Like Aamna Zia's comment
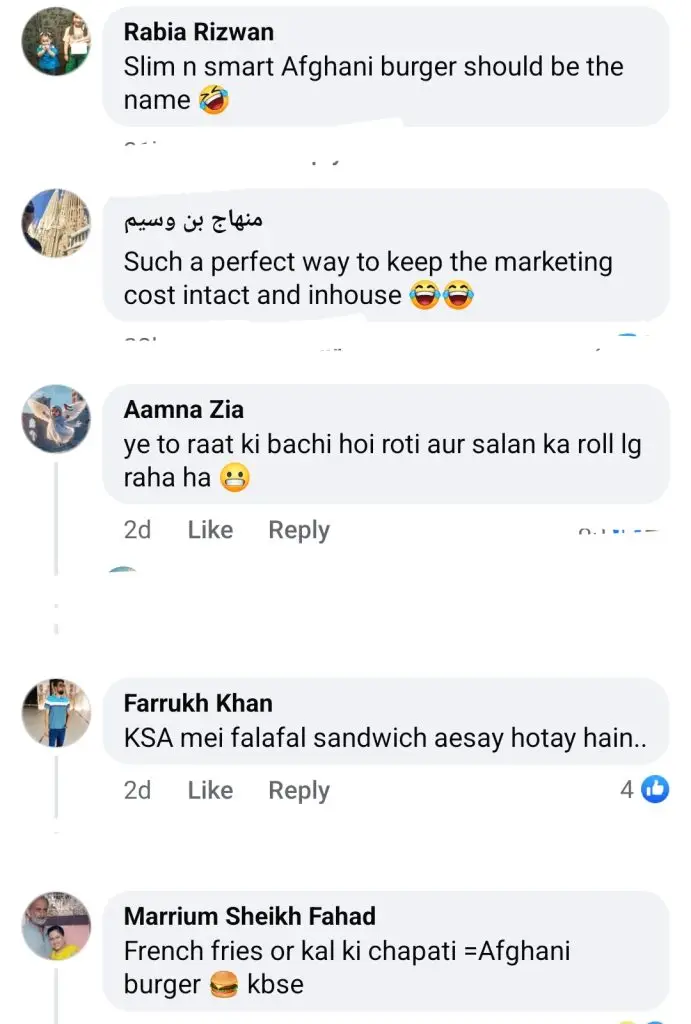Viewport: 691px width, 1024px height. pyautogui.click(x=210, y=530)
